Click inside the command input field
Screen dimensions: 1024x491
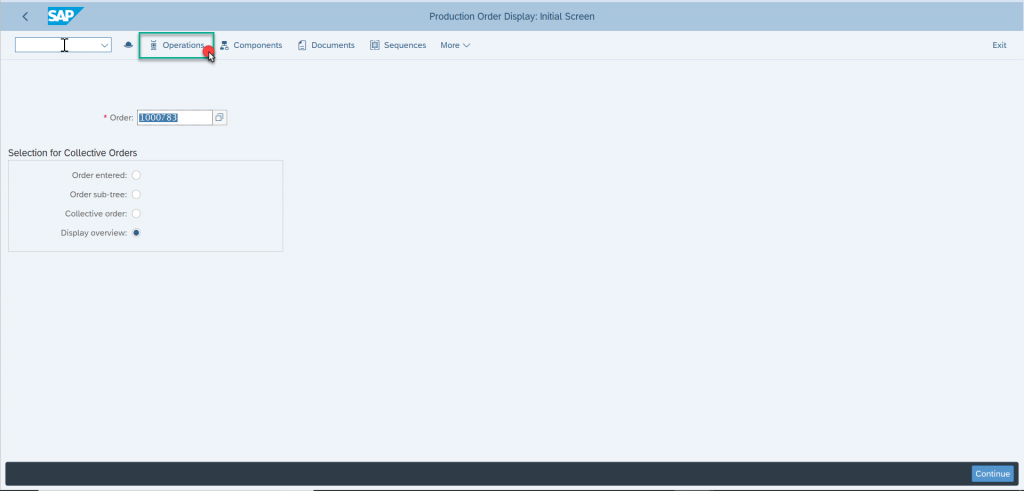pos(57,45)
